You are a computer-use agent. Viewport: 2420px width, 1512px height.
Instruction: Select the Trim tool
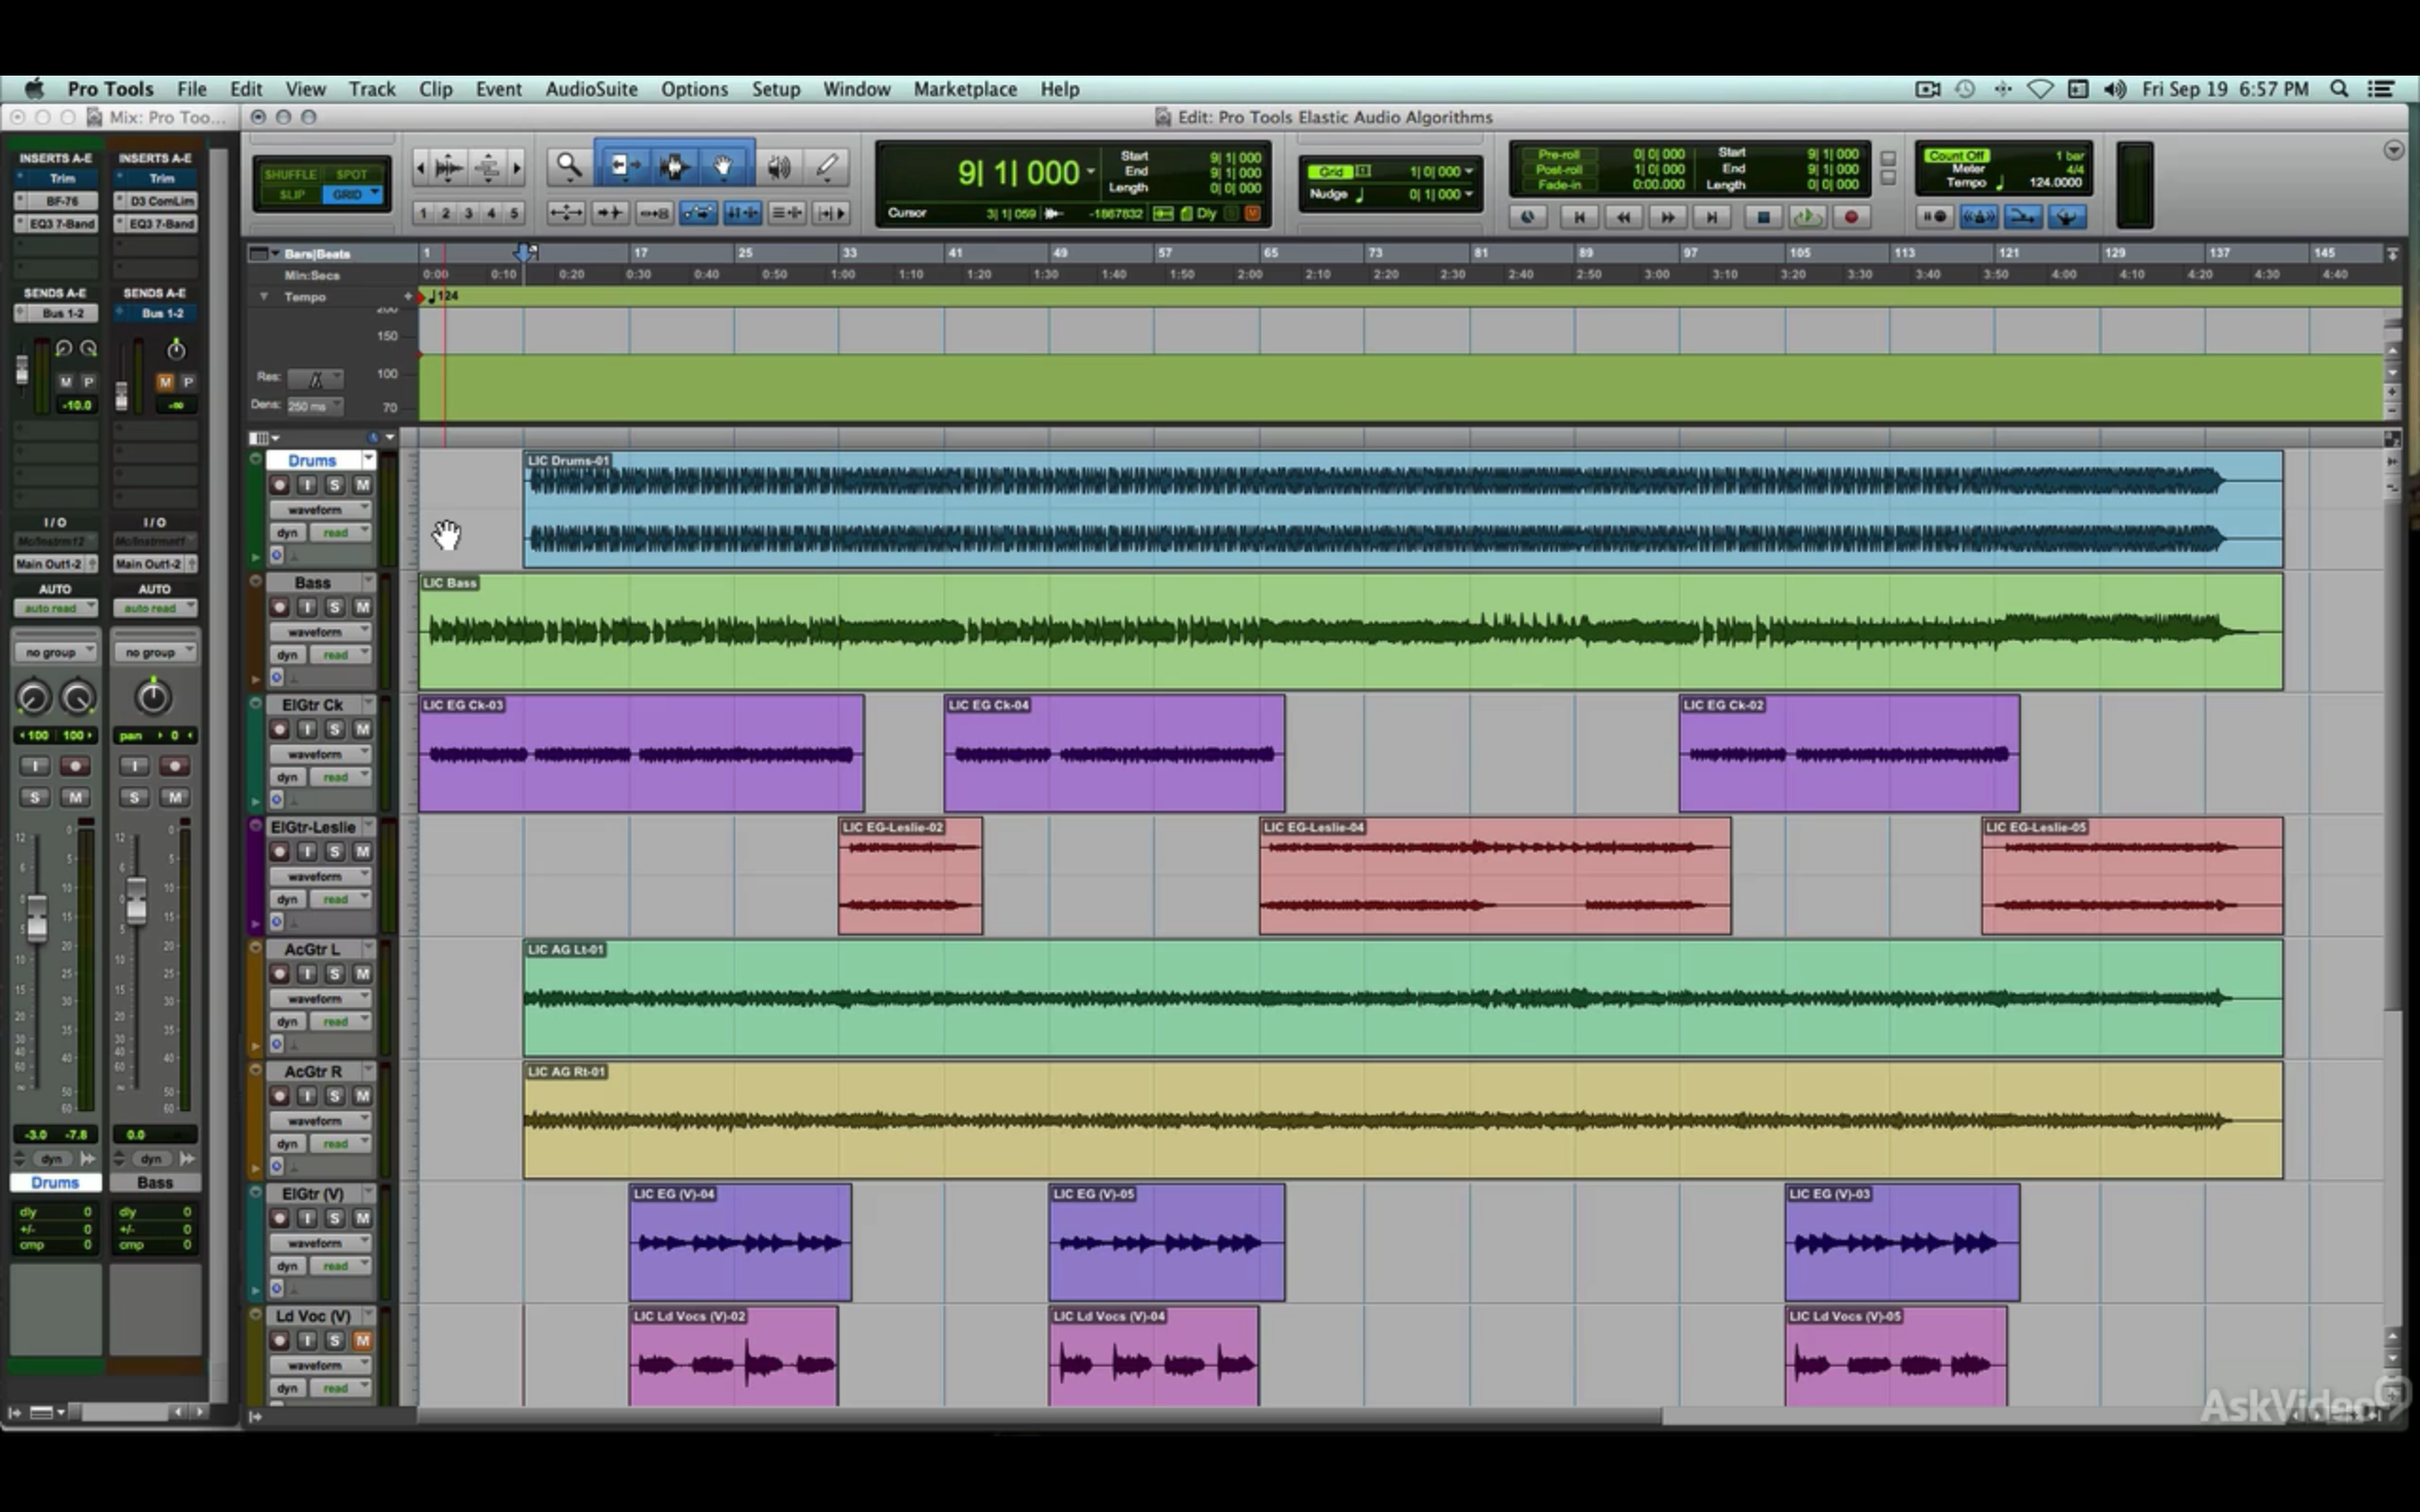[624, 165]
